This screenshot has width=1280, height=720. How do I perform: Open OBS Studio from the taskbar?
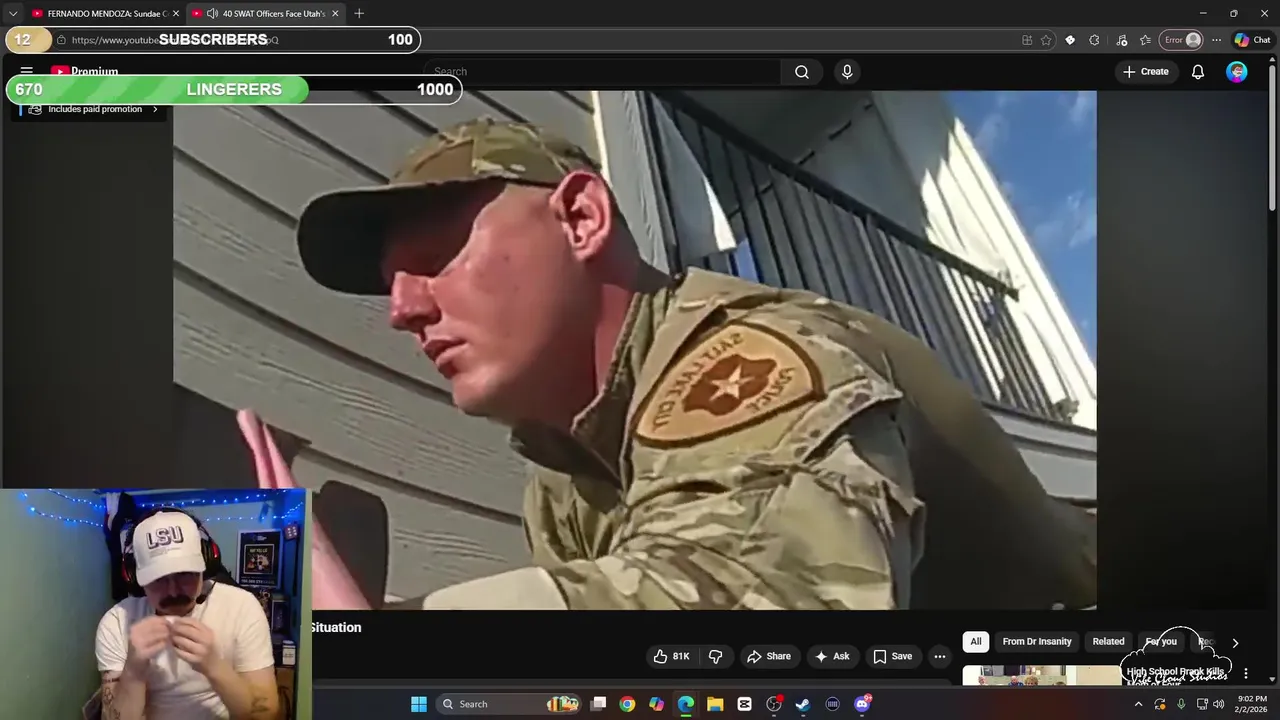tap(774, 704)
